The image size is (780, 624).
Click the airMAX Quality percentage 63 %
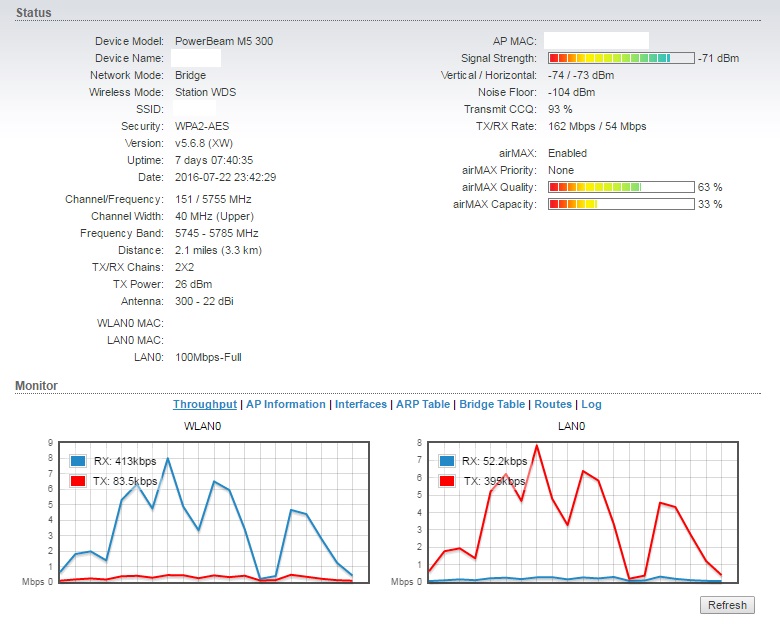click(710, 187)
